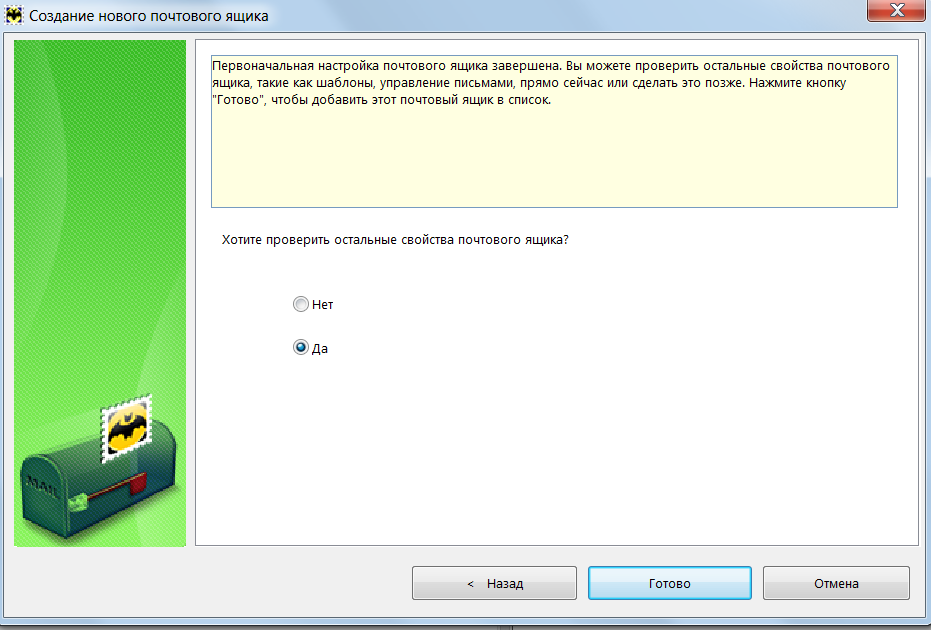Choose the "Нет" option label text
The width and height of the screenshot is (931, 630).
(x=322, y=305)
